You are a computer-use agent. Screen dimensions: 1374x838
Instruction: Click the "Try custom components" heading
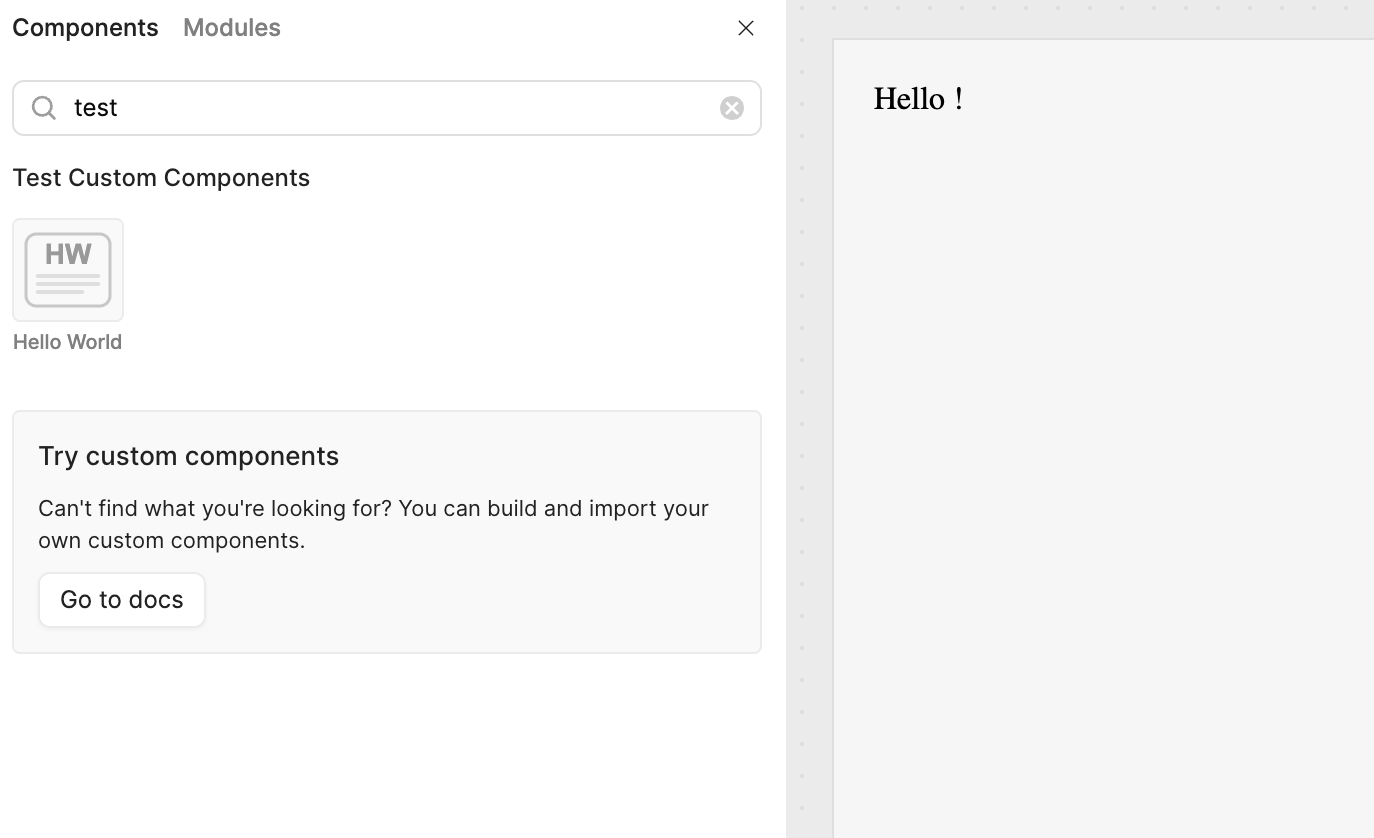click(188, 456)
